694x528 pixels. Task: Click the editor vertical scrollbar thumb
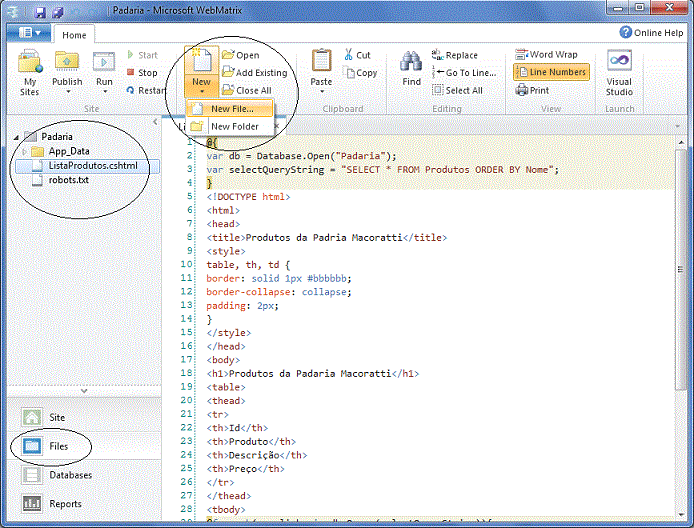point(681,270)
